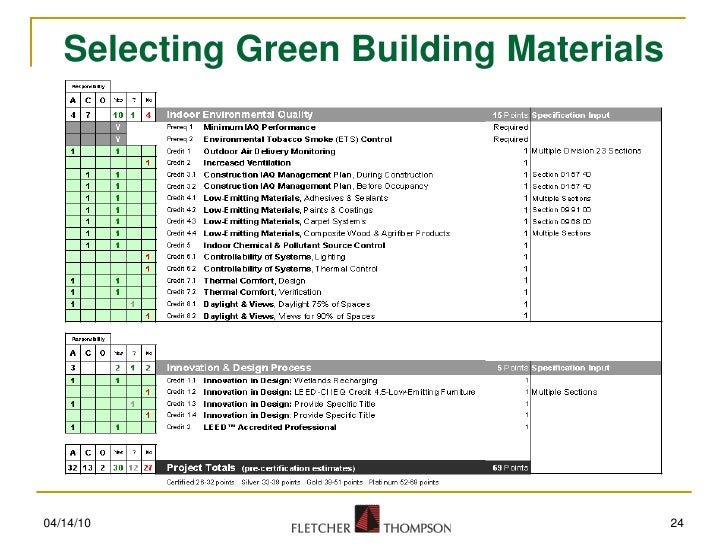Image resolution: width=728 pixels, height=546 pixels.
Task: Click the 15 Points label
Action: [x=510, y=115]
